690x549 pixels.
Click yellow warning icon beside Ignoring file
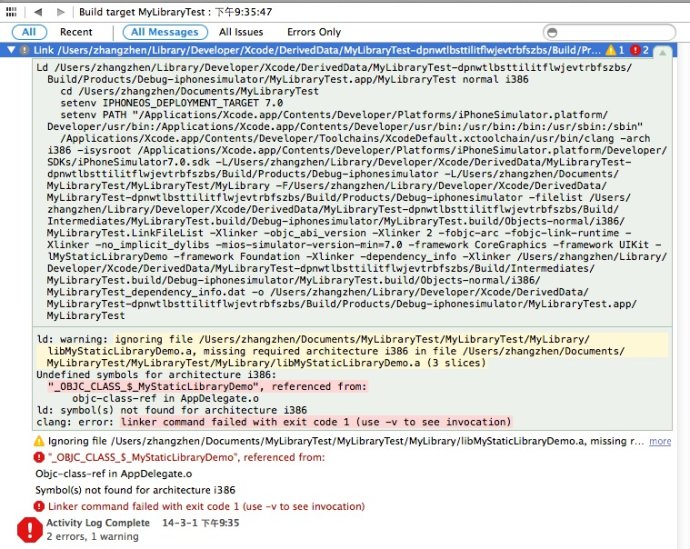click(39, 441)
